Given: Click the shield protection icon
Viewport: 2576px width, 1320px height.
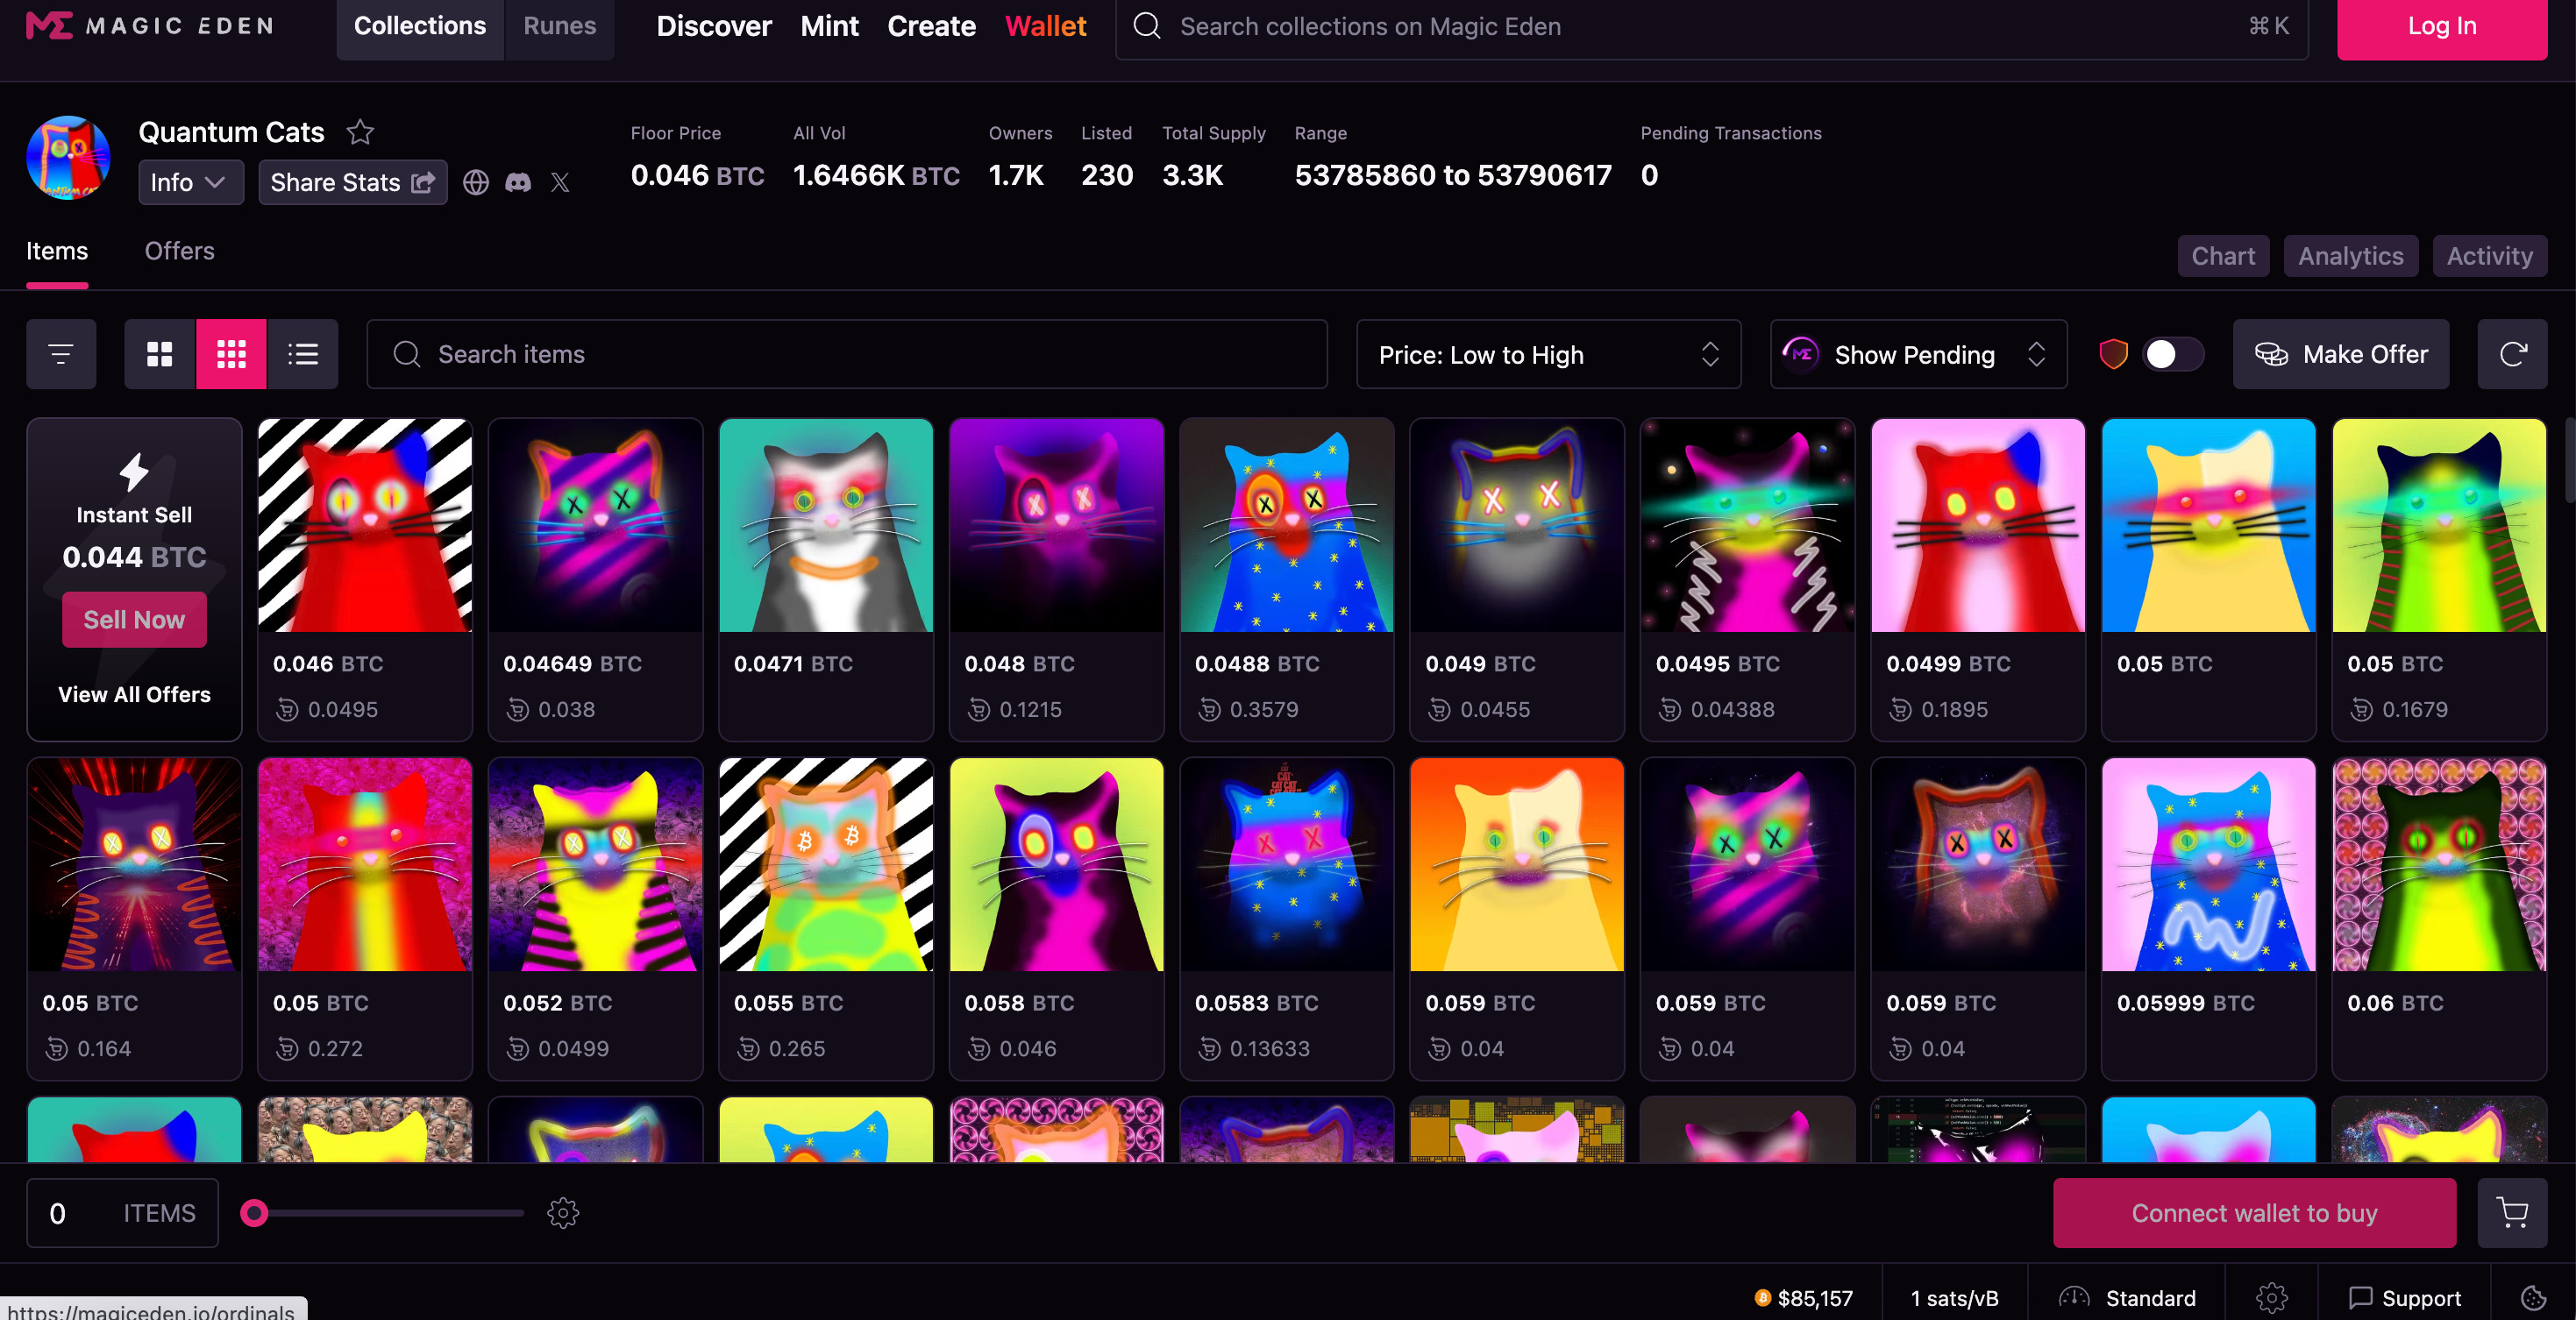Looking at the screenshot, I should pyautogui.click(x=2113, y=354).
